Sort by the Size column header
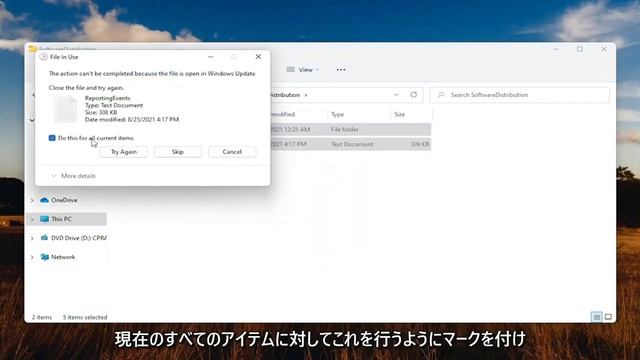This screenshot has width=640, height=360. click(x=400, y=115)
